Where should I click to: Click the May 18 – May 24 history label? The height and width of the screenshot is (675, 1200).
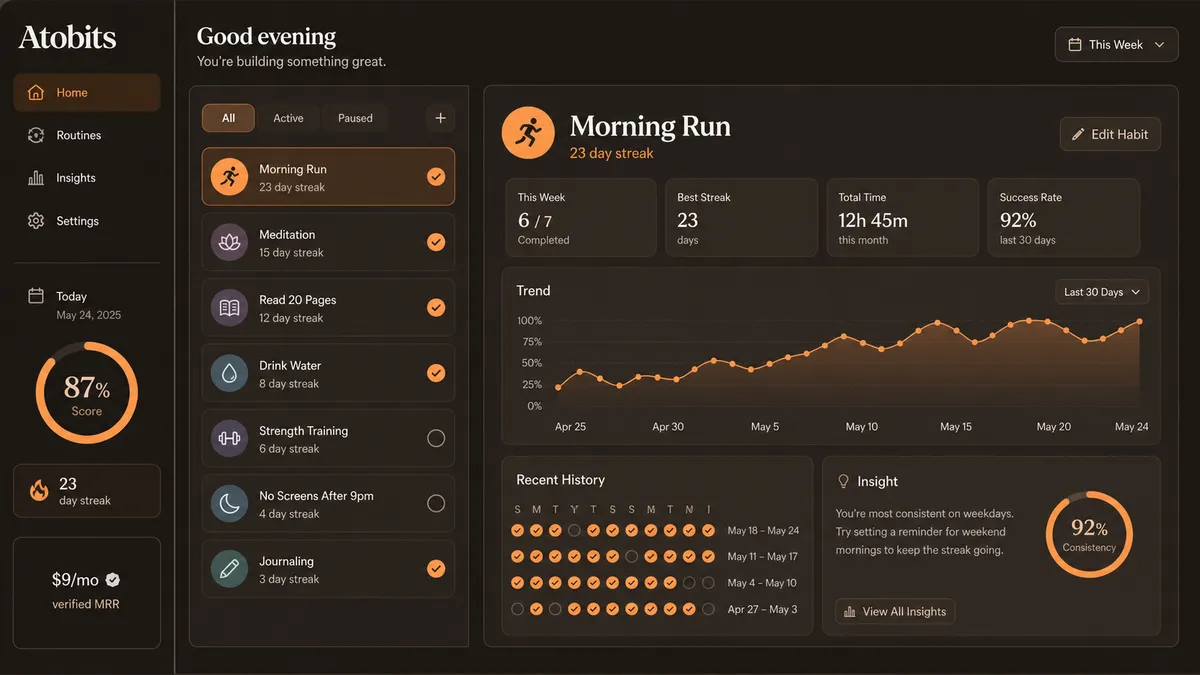click(763, 531)
